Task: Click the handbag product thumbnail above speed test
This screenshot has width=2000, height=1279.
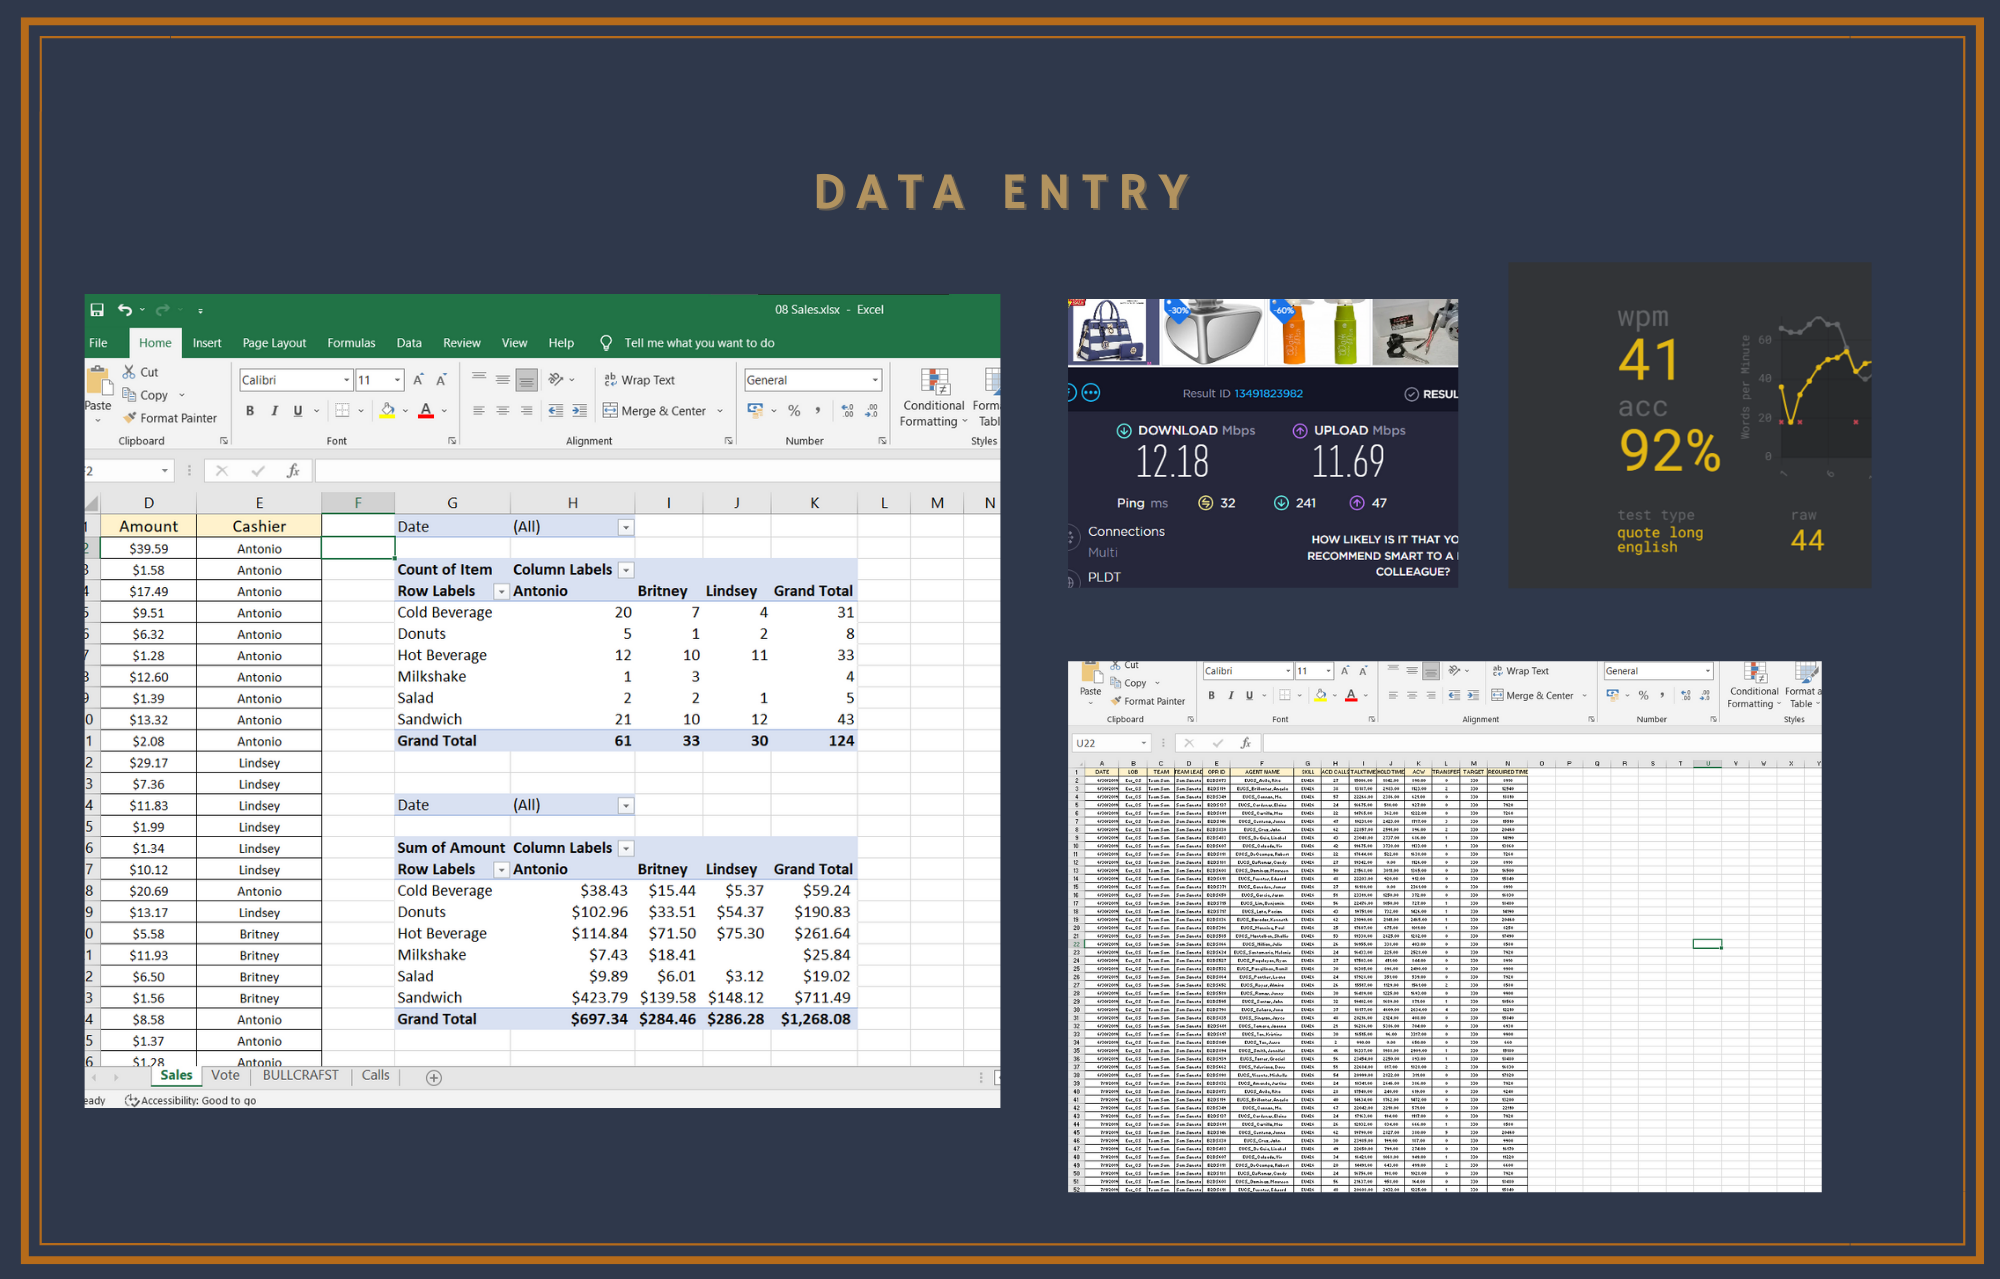Action: pyautogui.click(x=1110, y=332)
